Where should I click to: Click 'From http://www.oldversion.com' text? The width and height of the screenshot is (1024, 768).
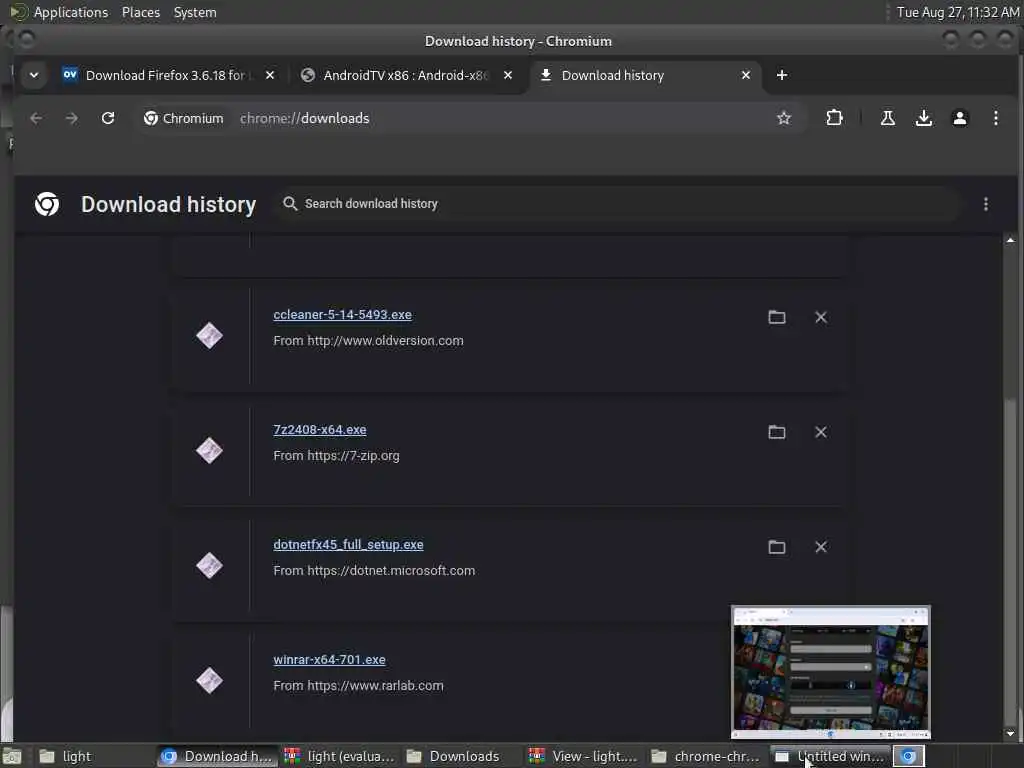tap(368, 341)
